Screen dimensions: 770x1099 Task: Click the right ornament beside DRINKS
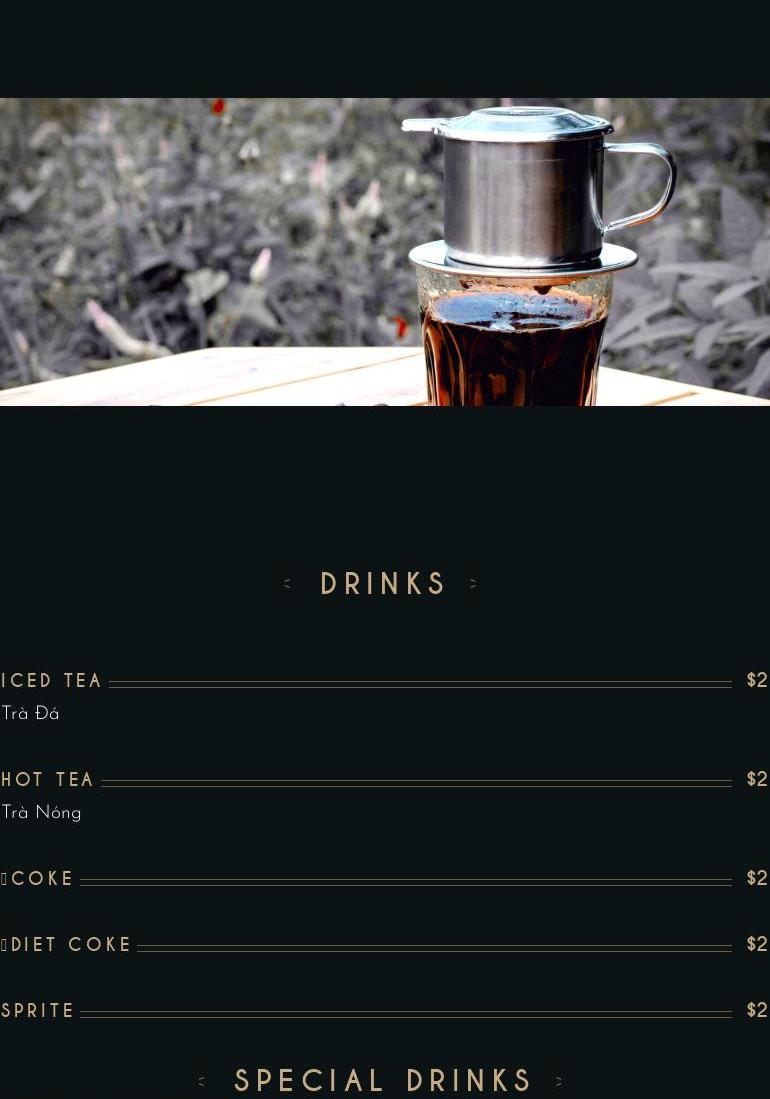[x=473, y=583]
